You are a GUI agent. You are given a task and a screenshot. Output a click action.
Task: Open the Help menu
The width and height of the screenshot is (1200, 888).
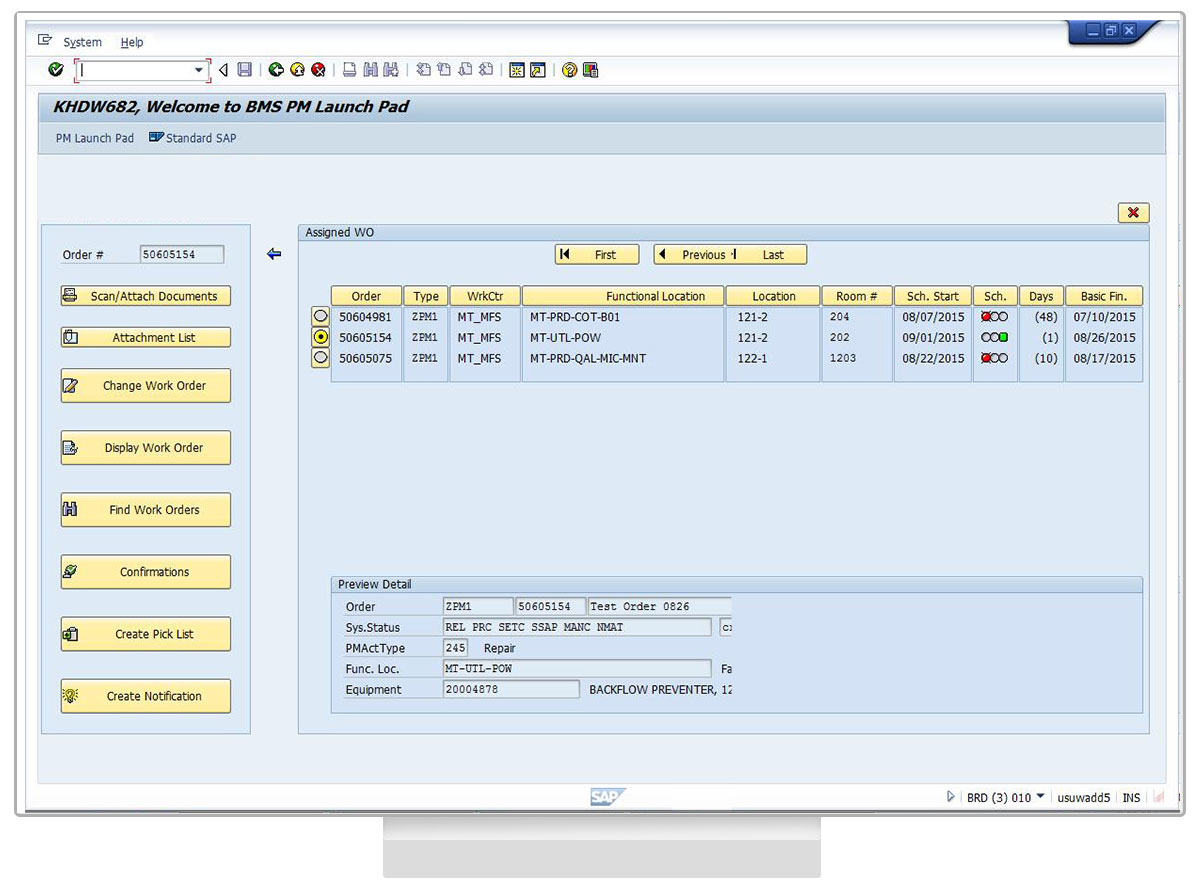tap(132, 42)
